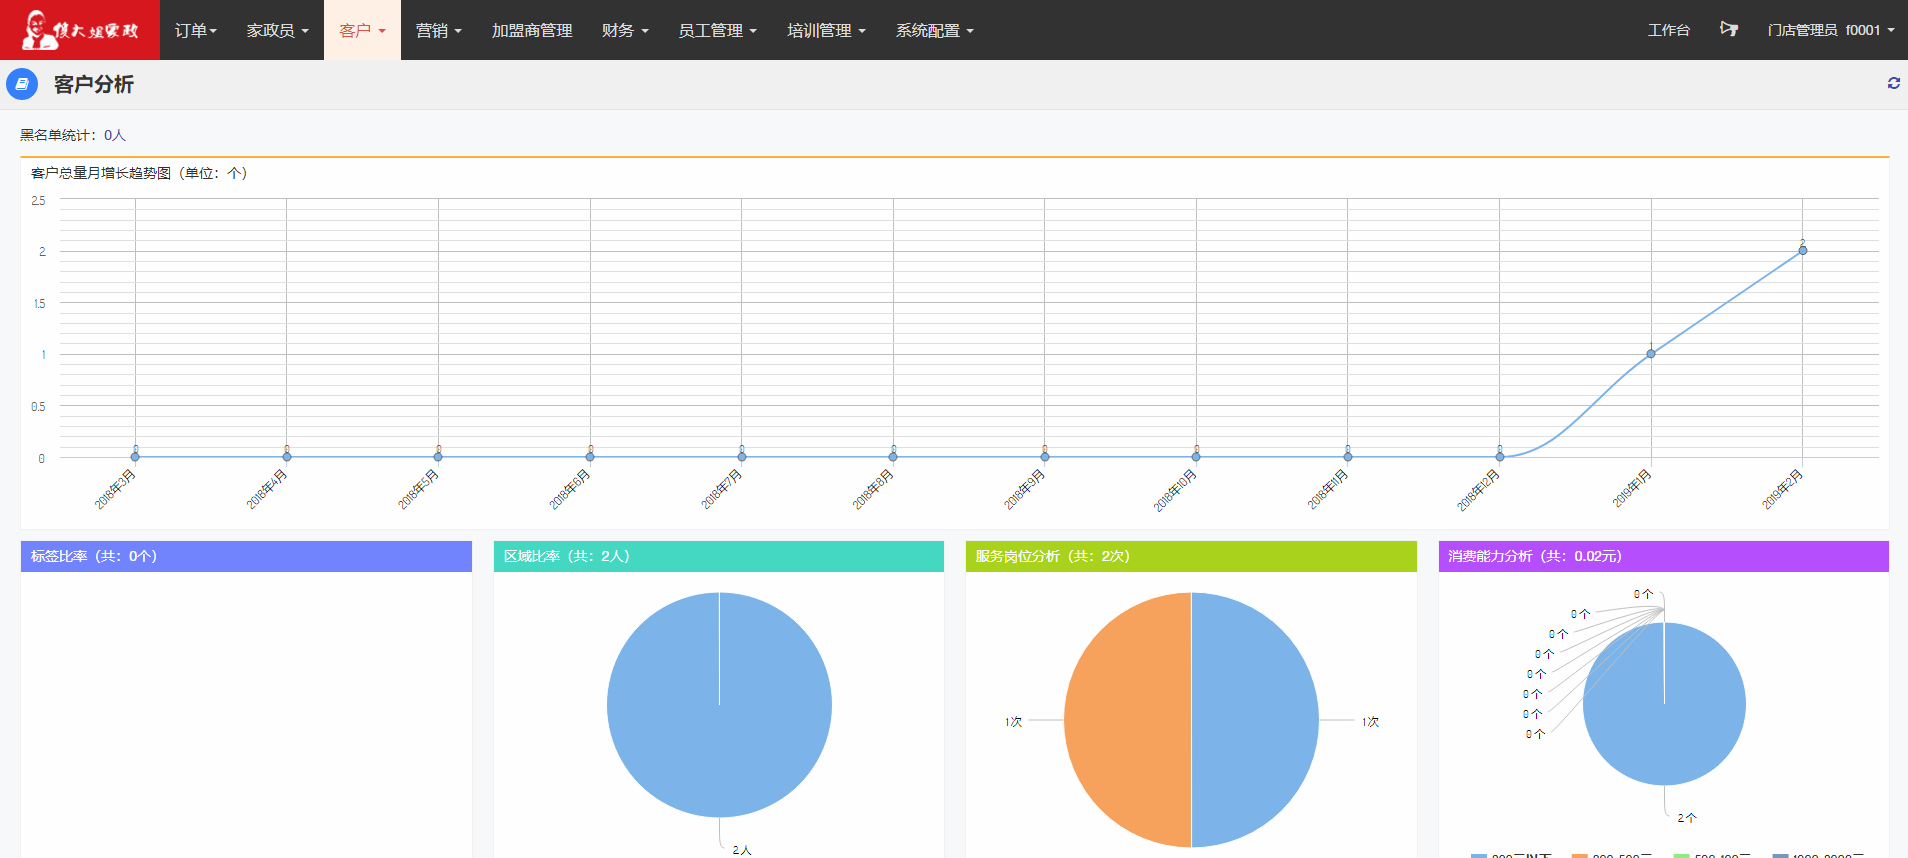Screen dimensions: 1908x858
Task: Refresh the customer analysis page
Action: click(1894, 83)
